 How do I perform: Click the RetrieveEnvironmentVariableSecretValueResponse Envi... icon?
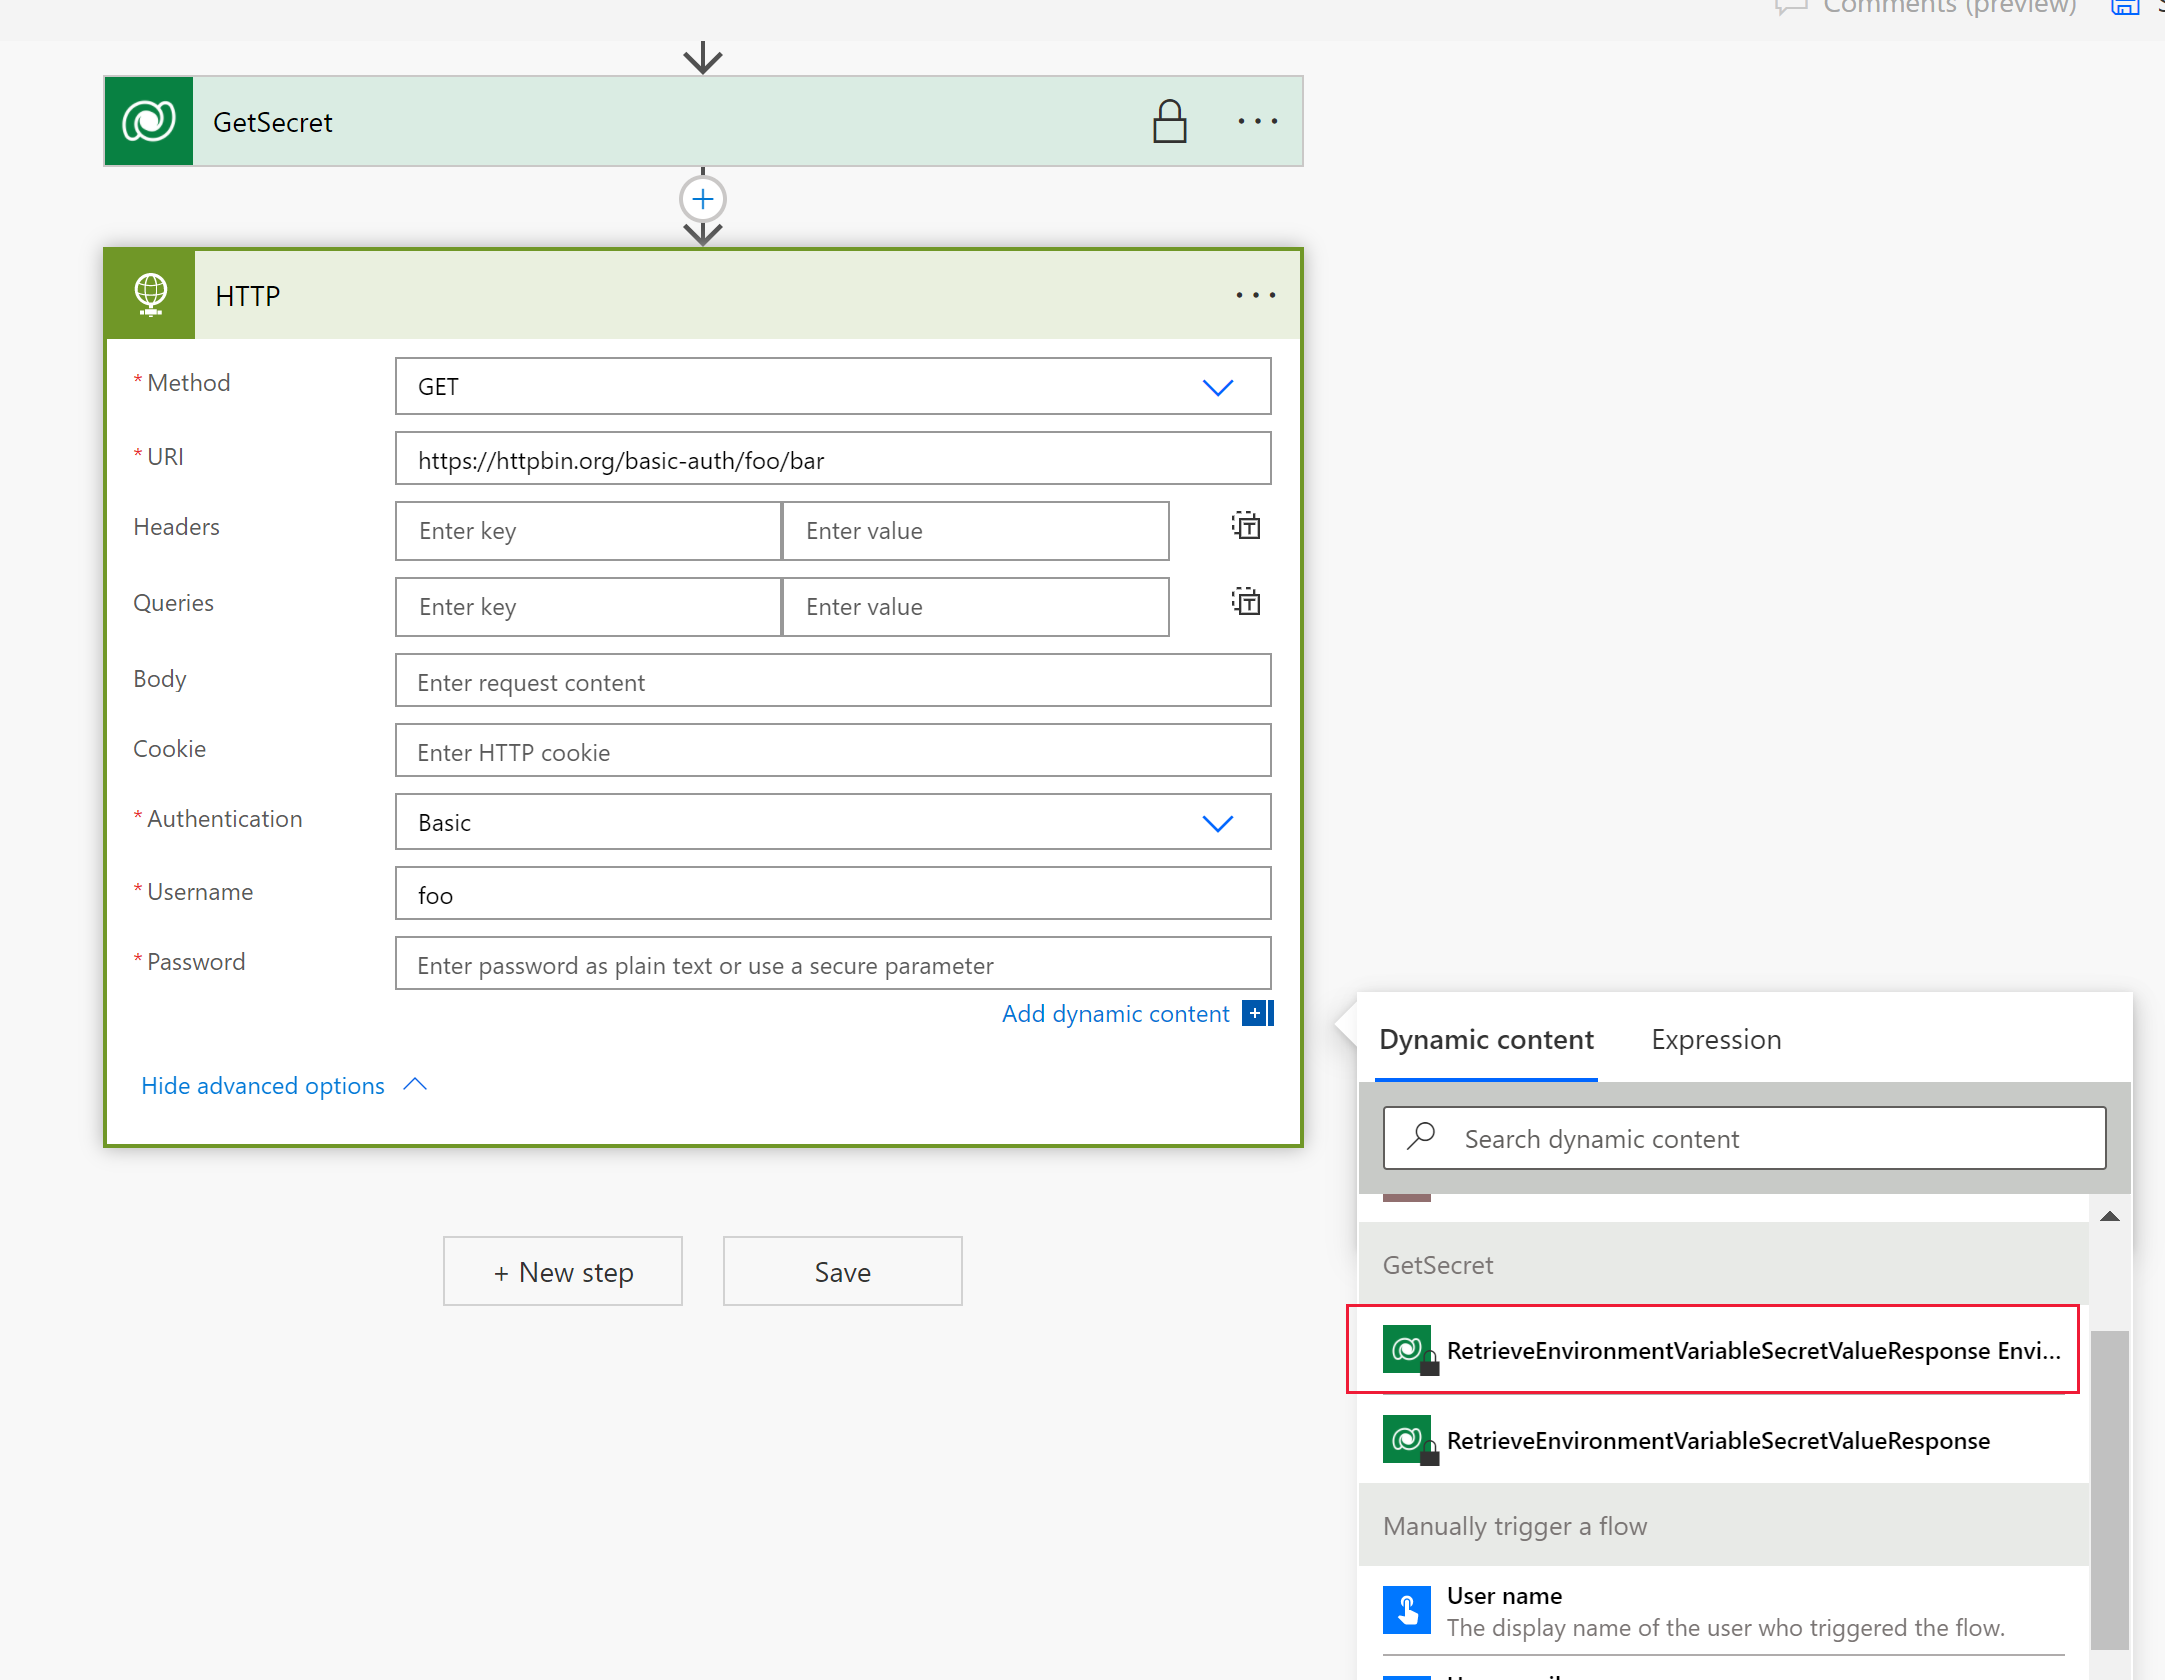[1411, 1350]
